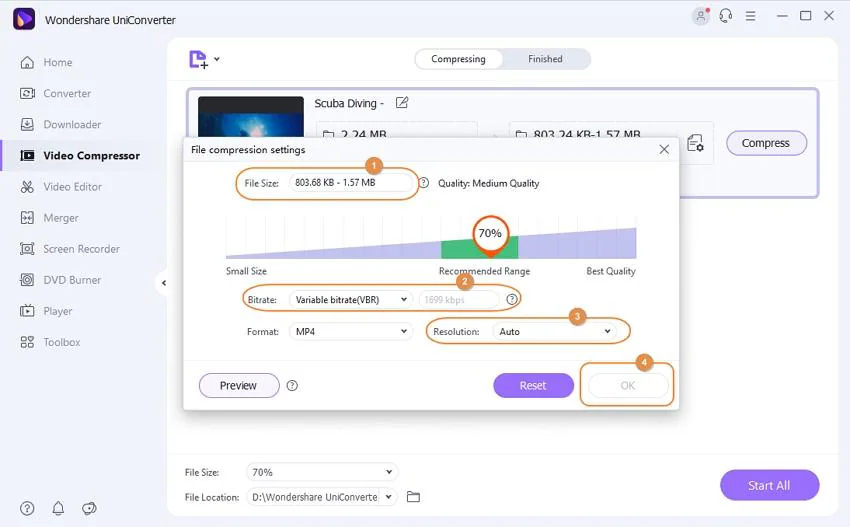Click the Wondershare UniConverter logo
This screenshot has height=527, width=850.
(x=24, y=19)
